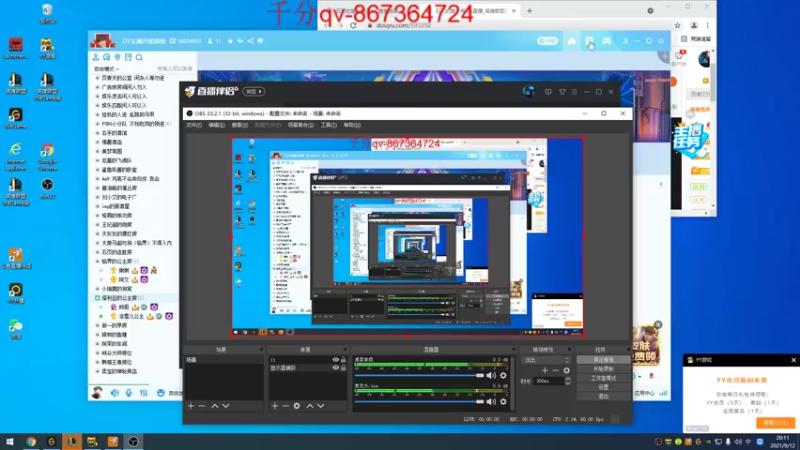
Task: Move the selected source up
Action: 310,406
